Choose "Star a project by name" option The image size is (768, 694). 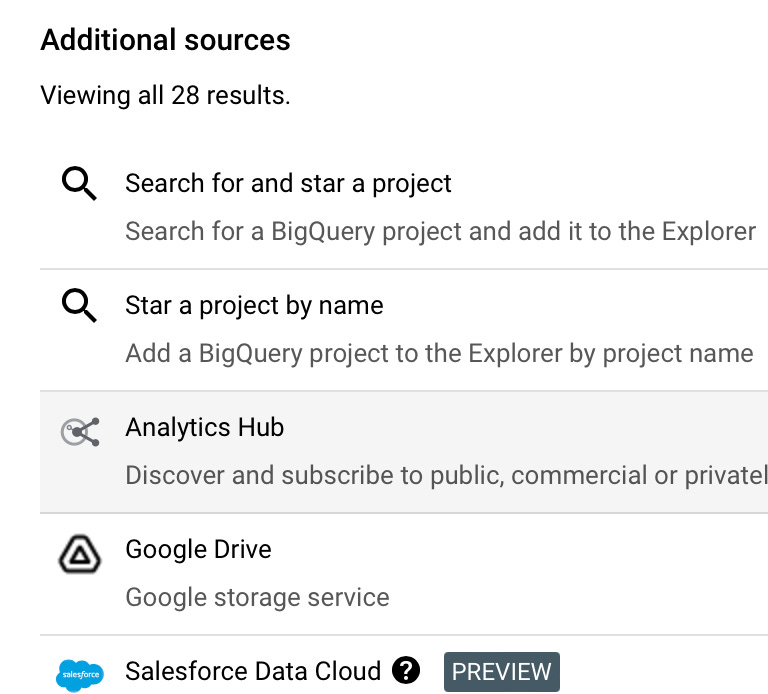coord(254,306)
